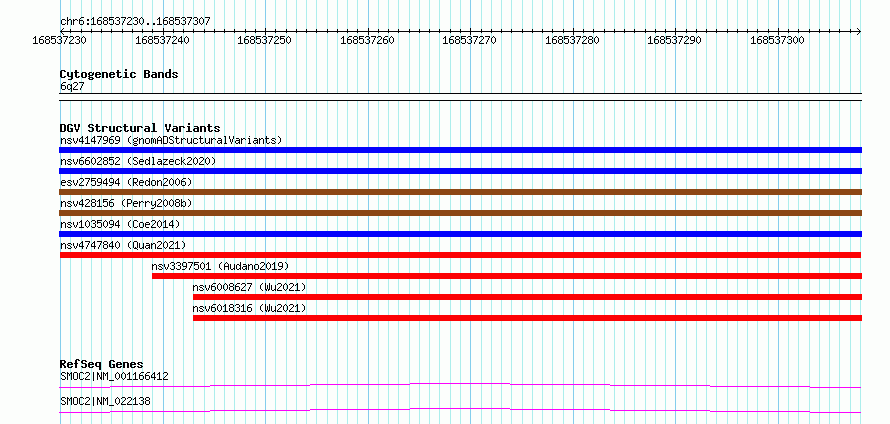Click the DGV Structural Variants heading
890x424 pixels.
coord(140,128)
